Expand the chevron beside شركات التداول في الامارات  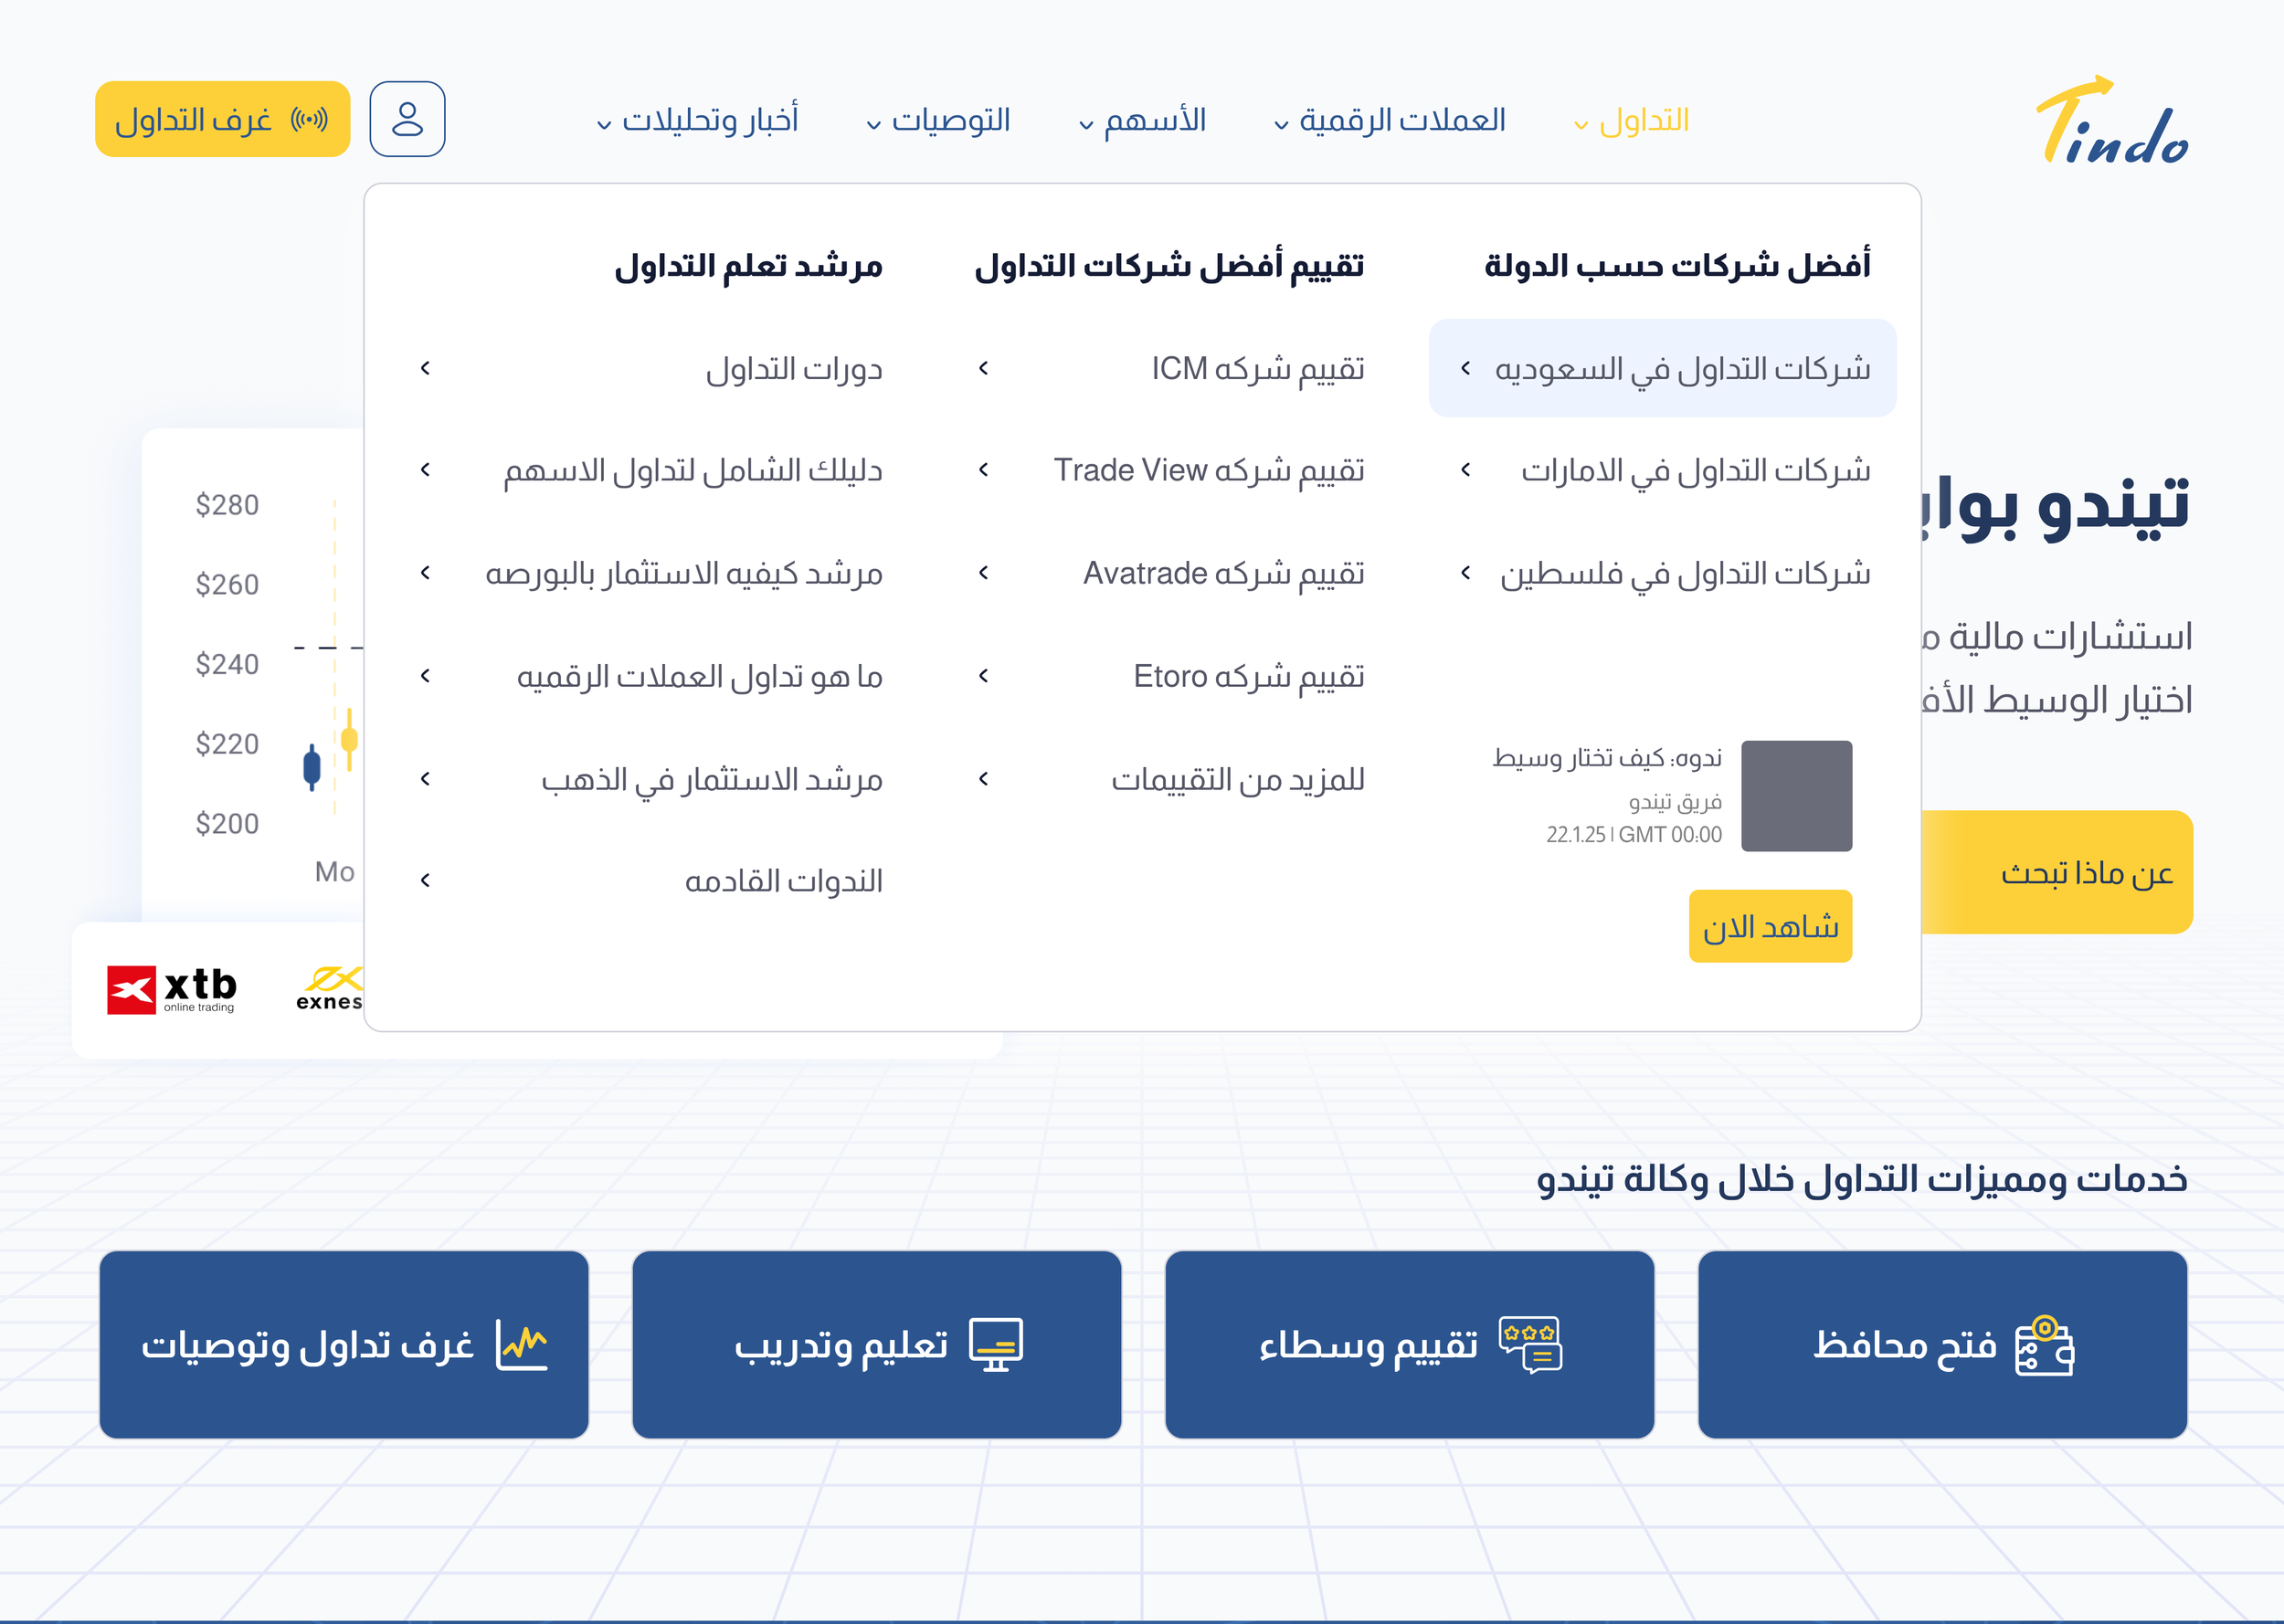tap(1465, 470)
